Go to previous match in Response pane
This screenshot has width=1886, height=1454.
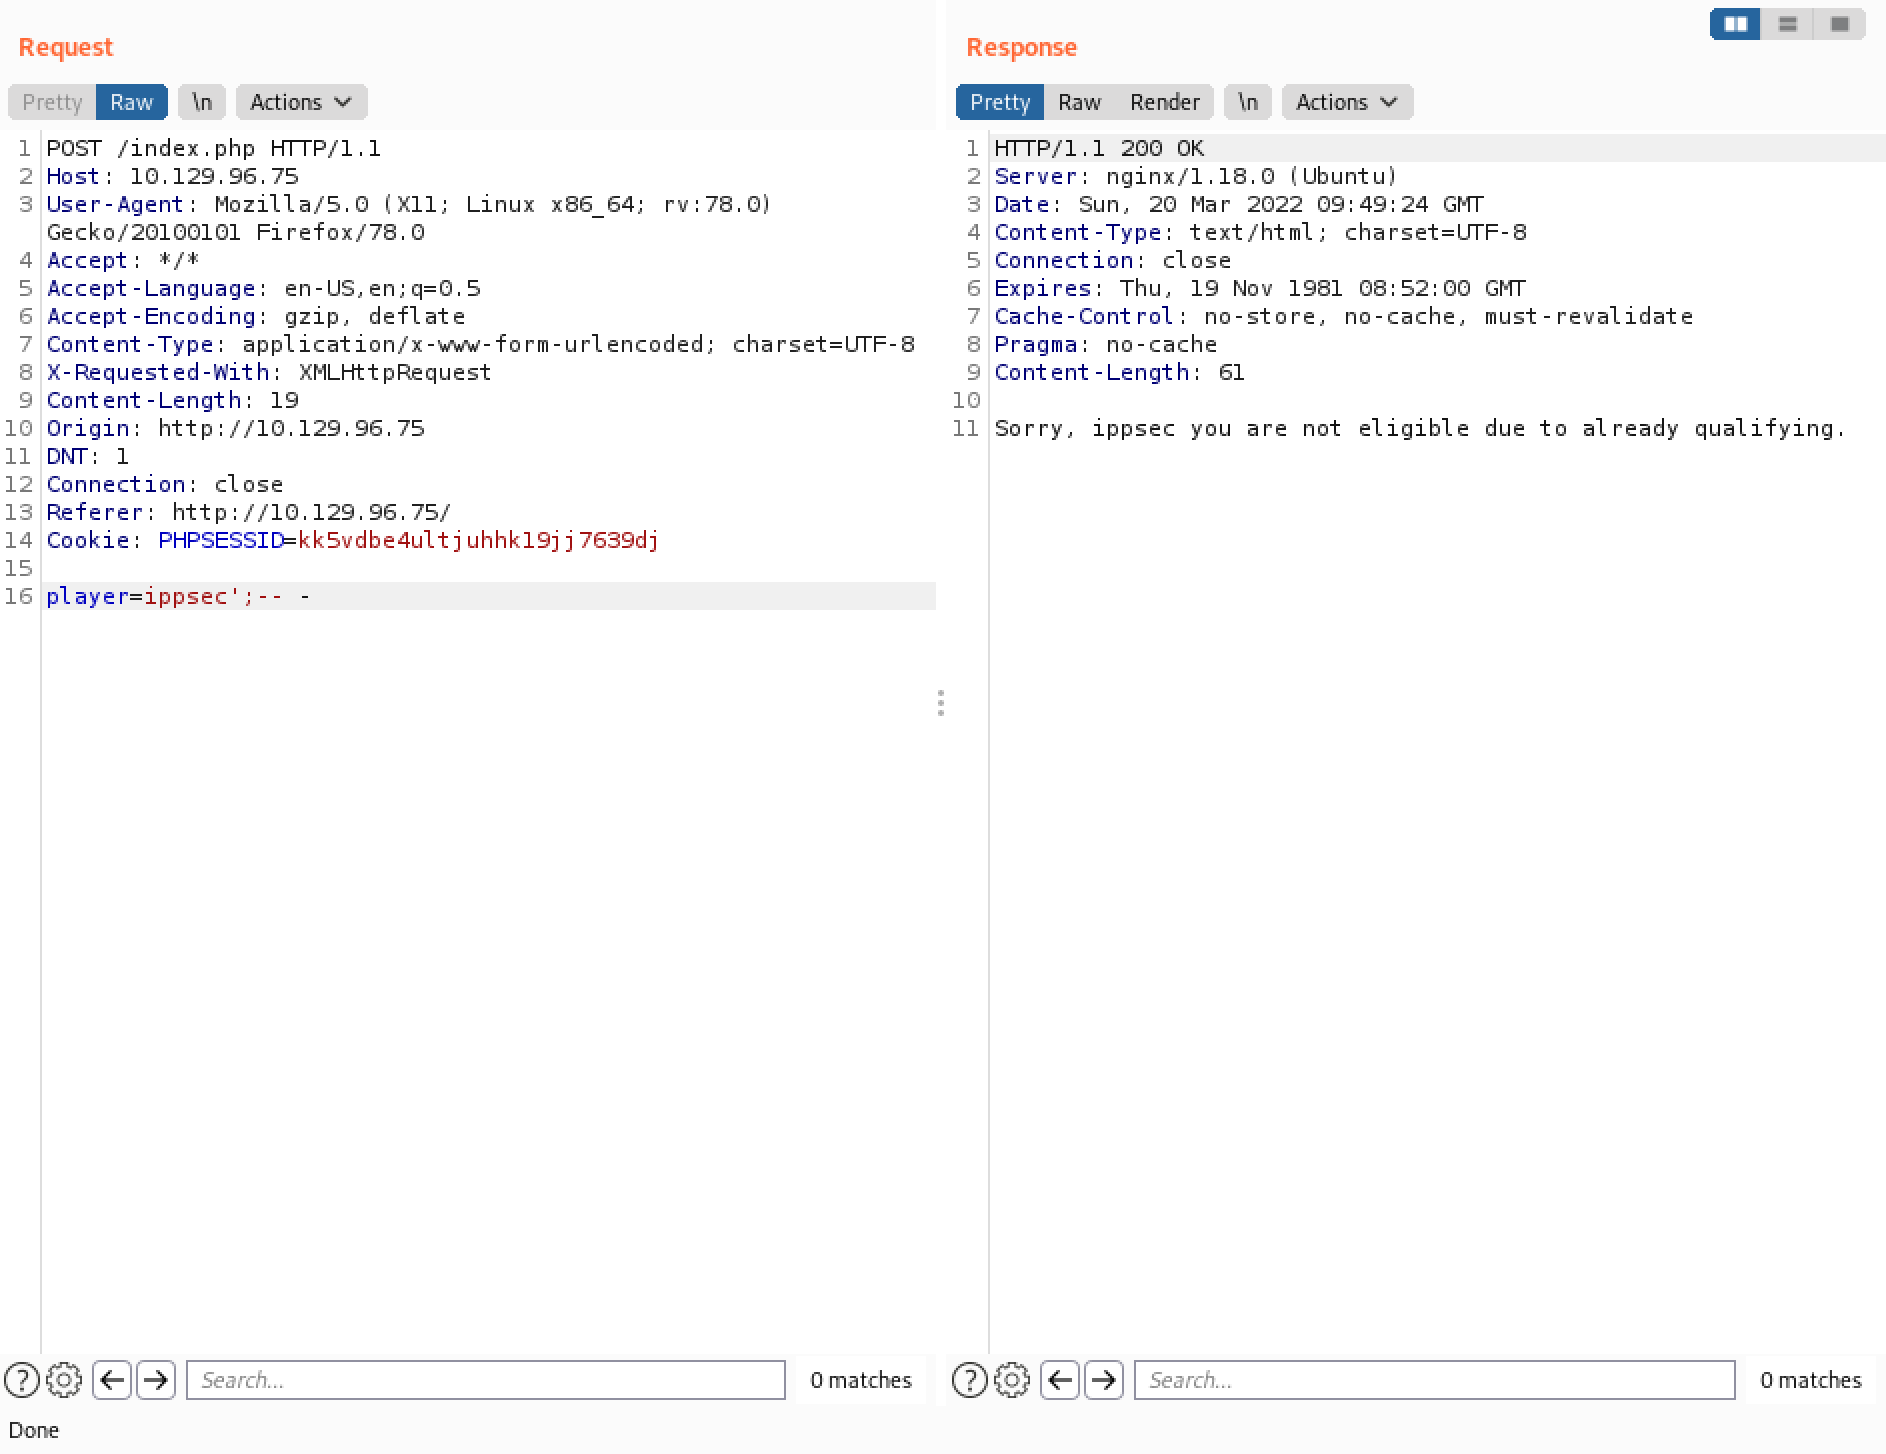[x=1060, y=1380]
